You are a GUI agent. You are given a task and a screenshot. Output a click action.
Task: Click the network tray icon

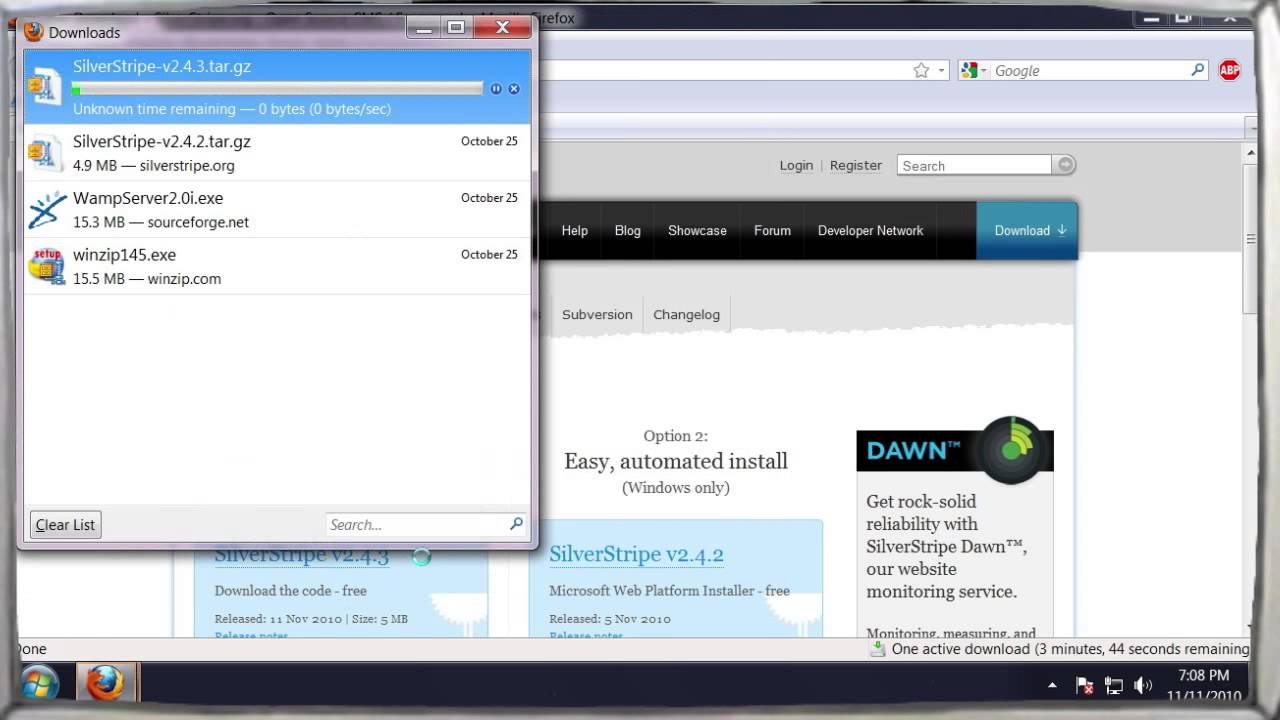1114,685
